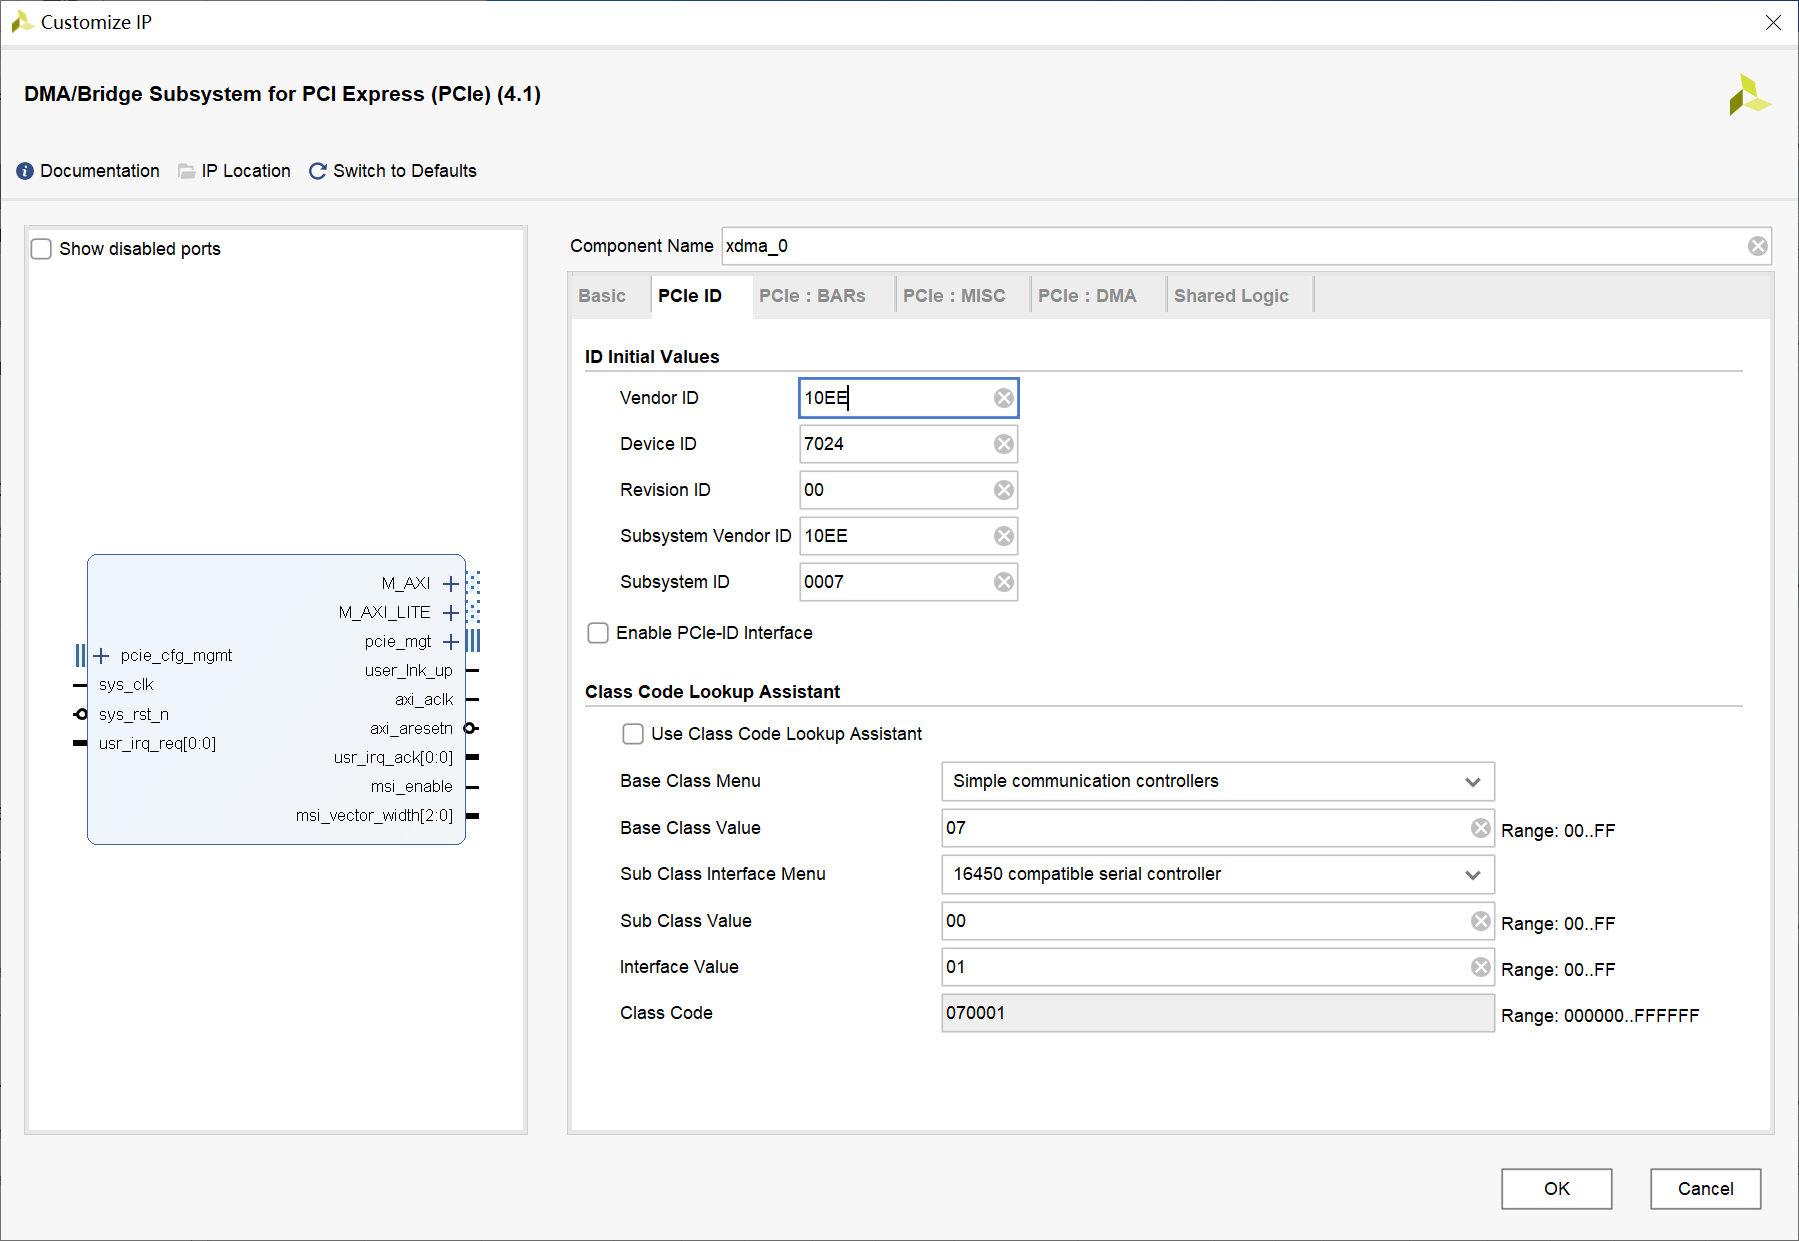Clear the Vendor ID field
Screen dimensions: 1799x1241
pos(1004,398)
